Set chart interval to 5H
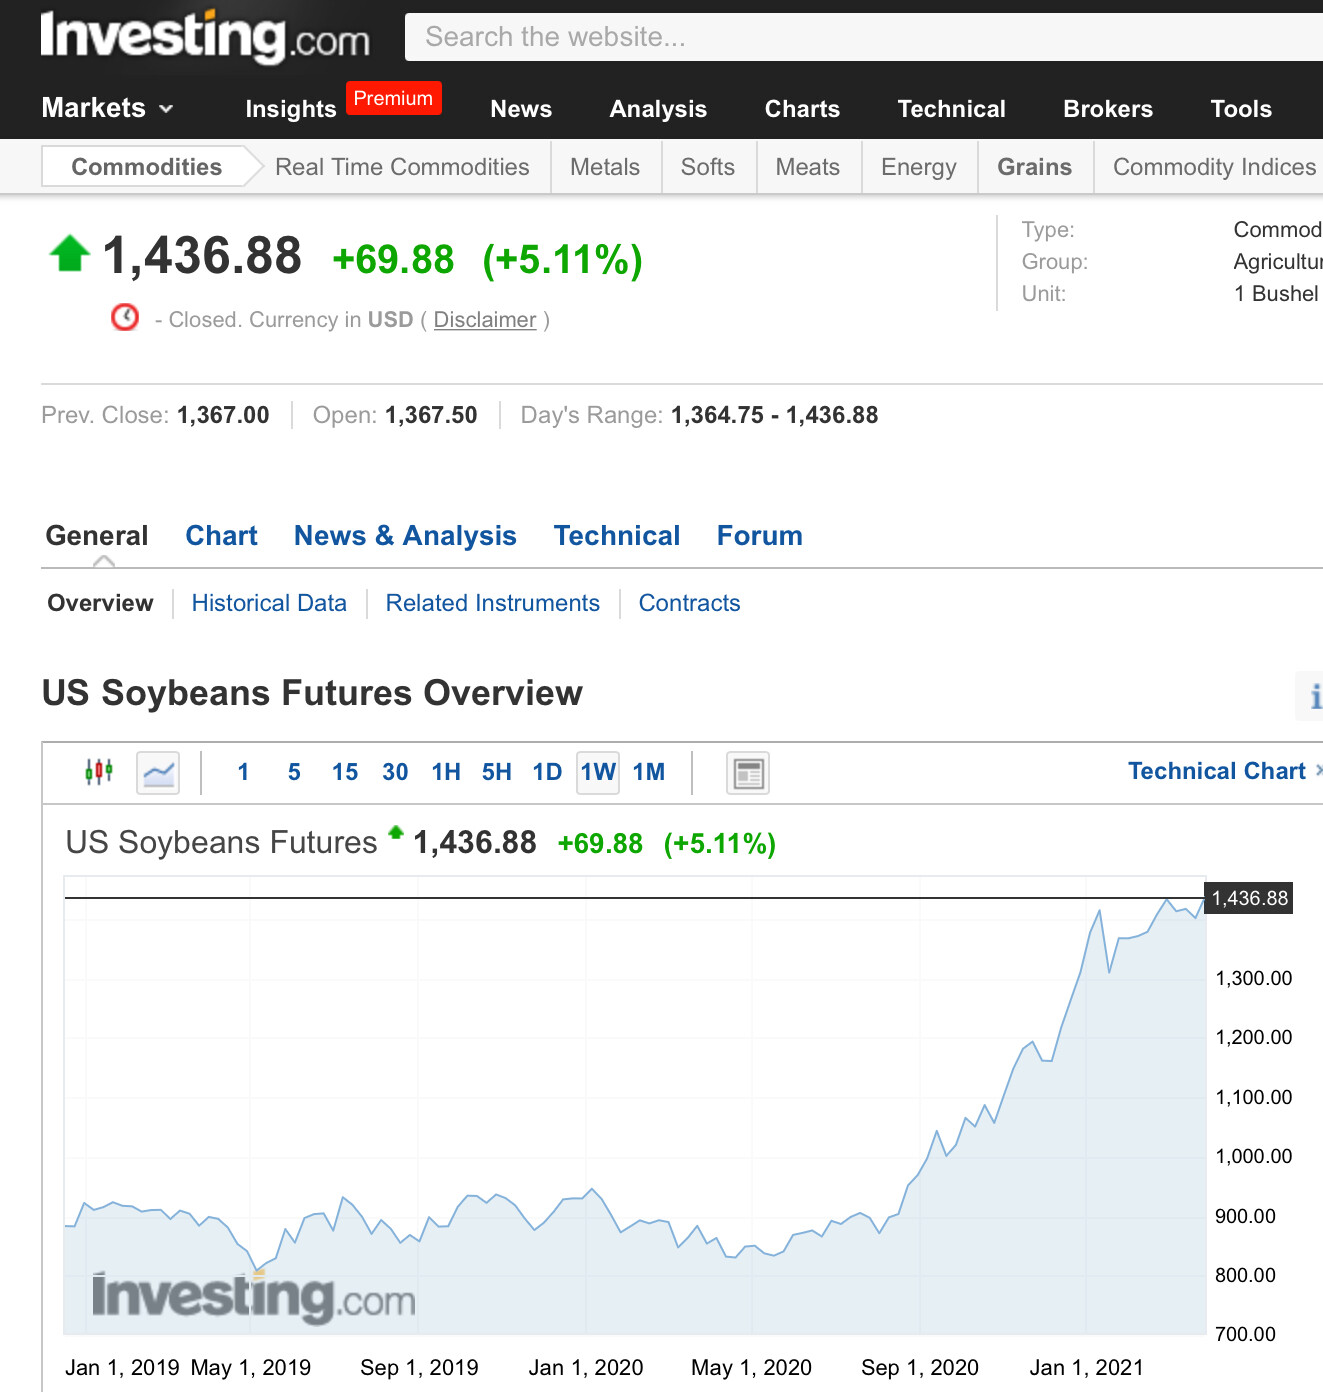Viewport: 1323px width, 1392px height. pyautogui.click(x=497, y=772)
